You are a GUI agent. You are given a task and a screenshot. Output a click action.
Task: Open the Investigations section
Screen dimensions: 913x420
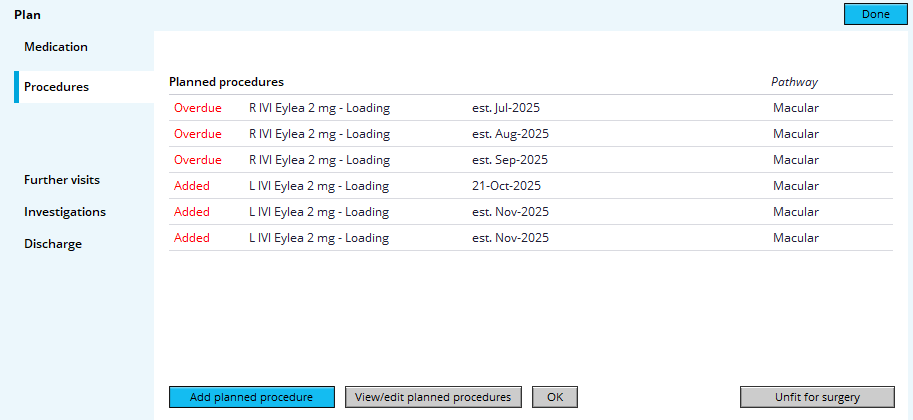click(65, 212)
